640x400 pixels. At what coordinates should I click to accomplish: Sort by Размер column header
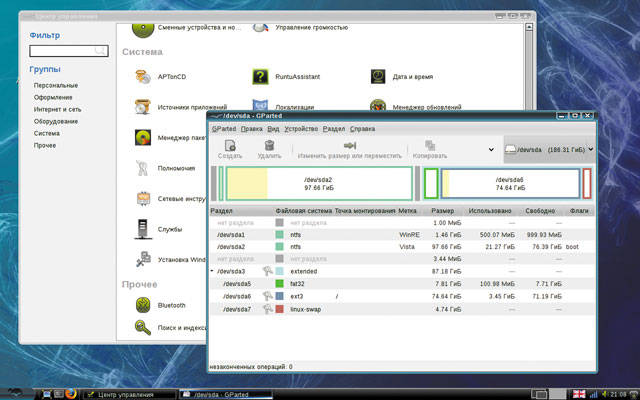(443, 211)
